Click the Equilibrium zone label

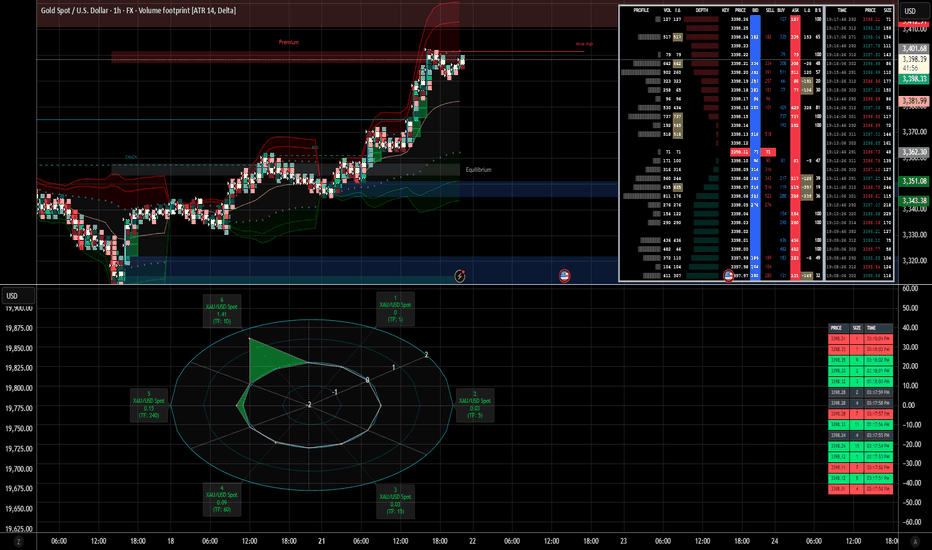coord(478,170)
